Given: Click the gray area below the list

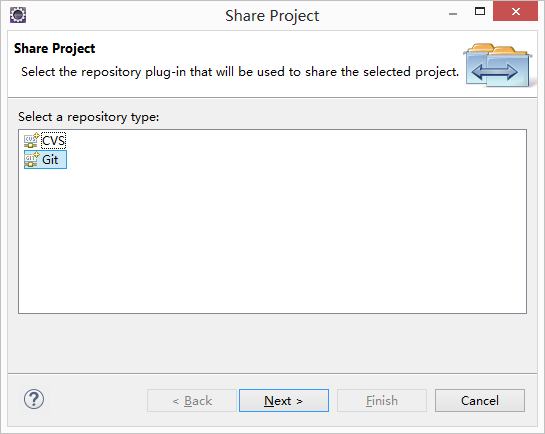Looking at the screenshot, I should coord(272,343).
